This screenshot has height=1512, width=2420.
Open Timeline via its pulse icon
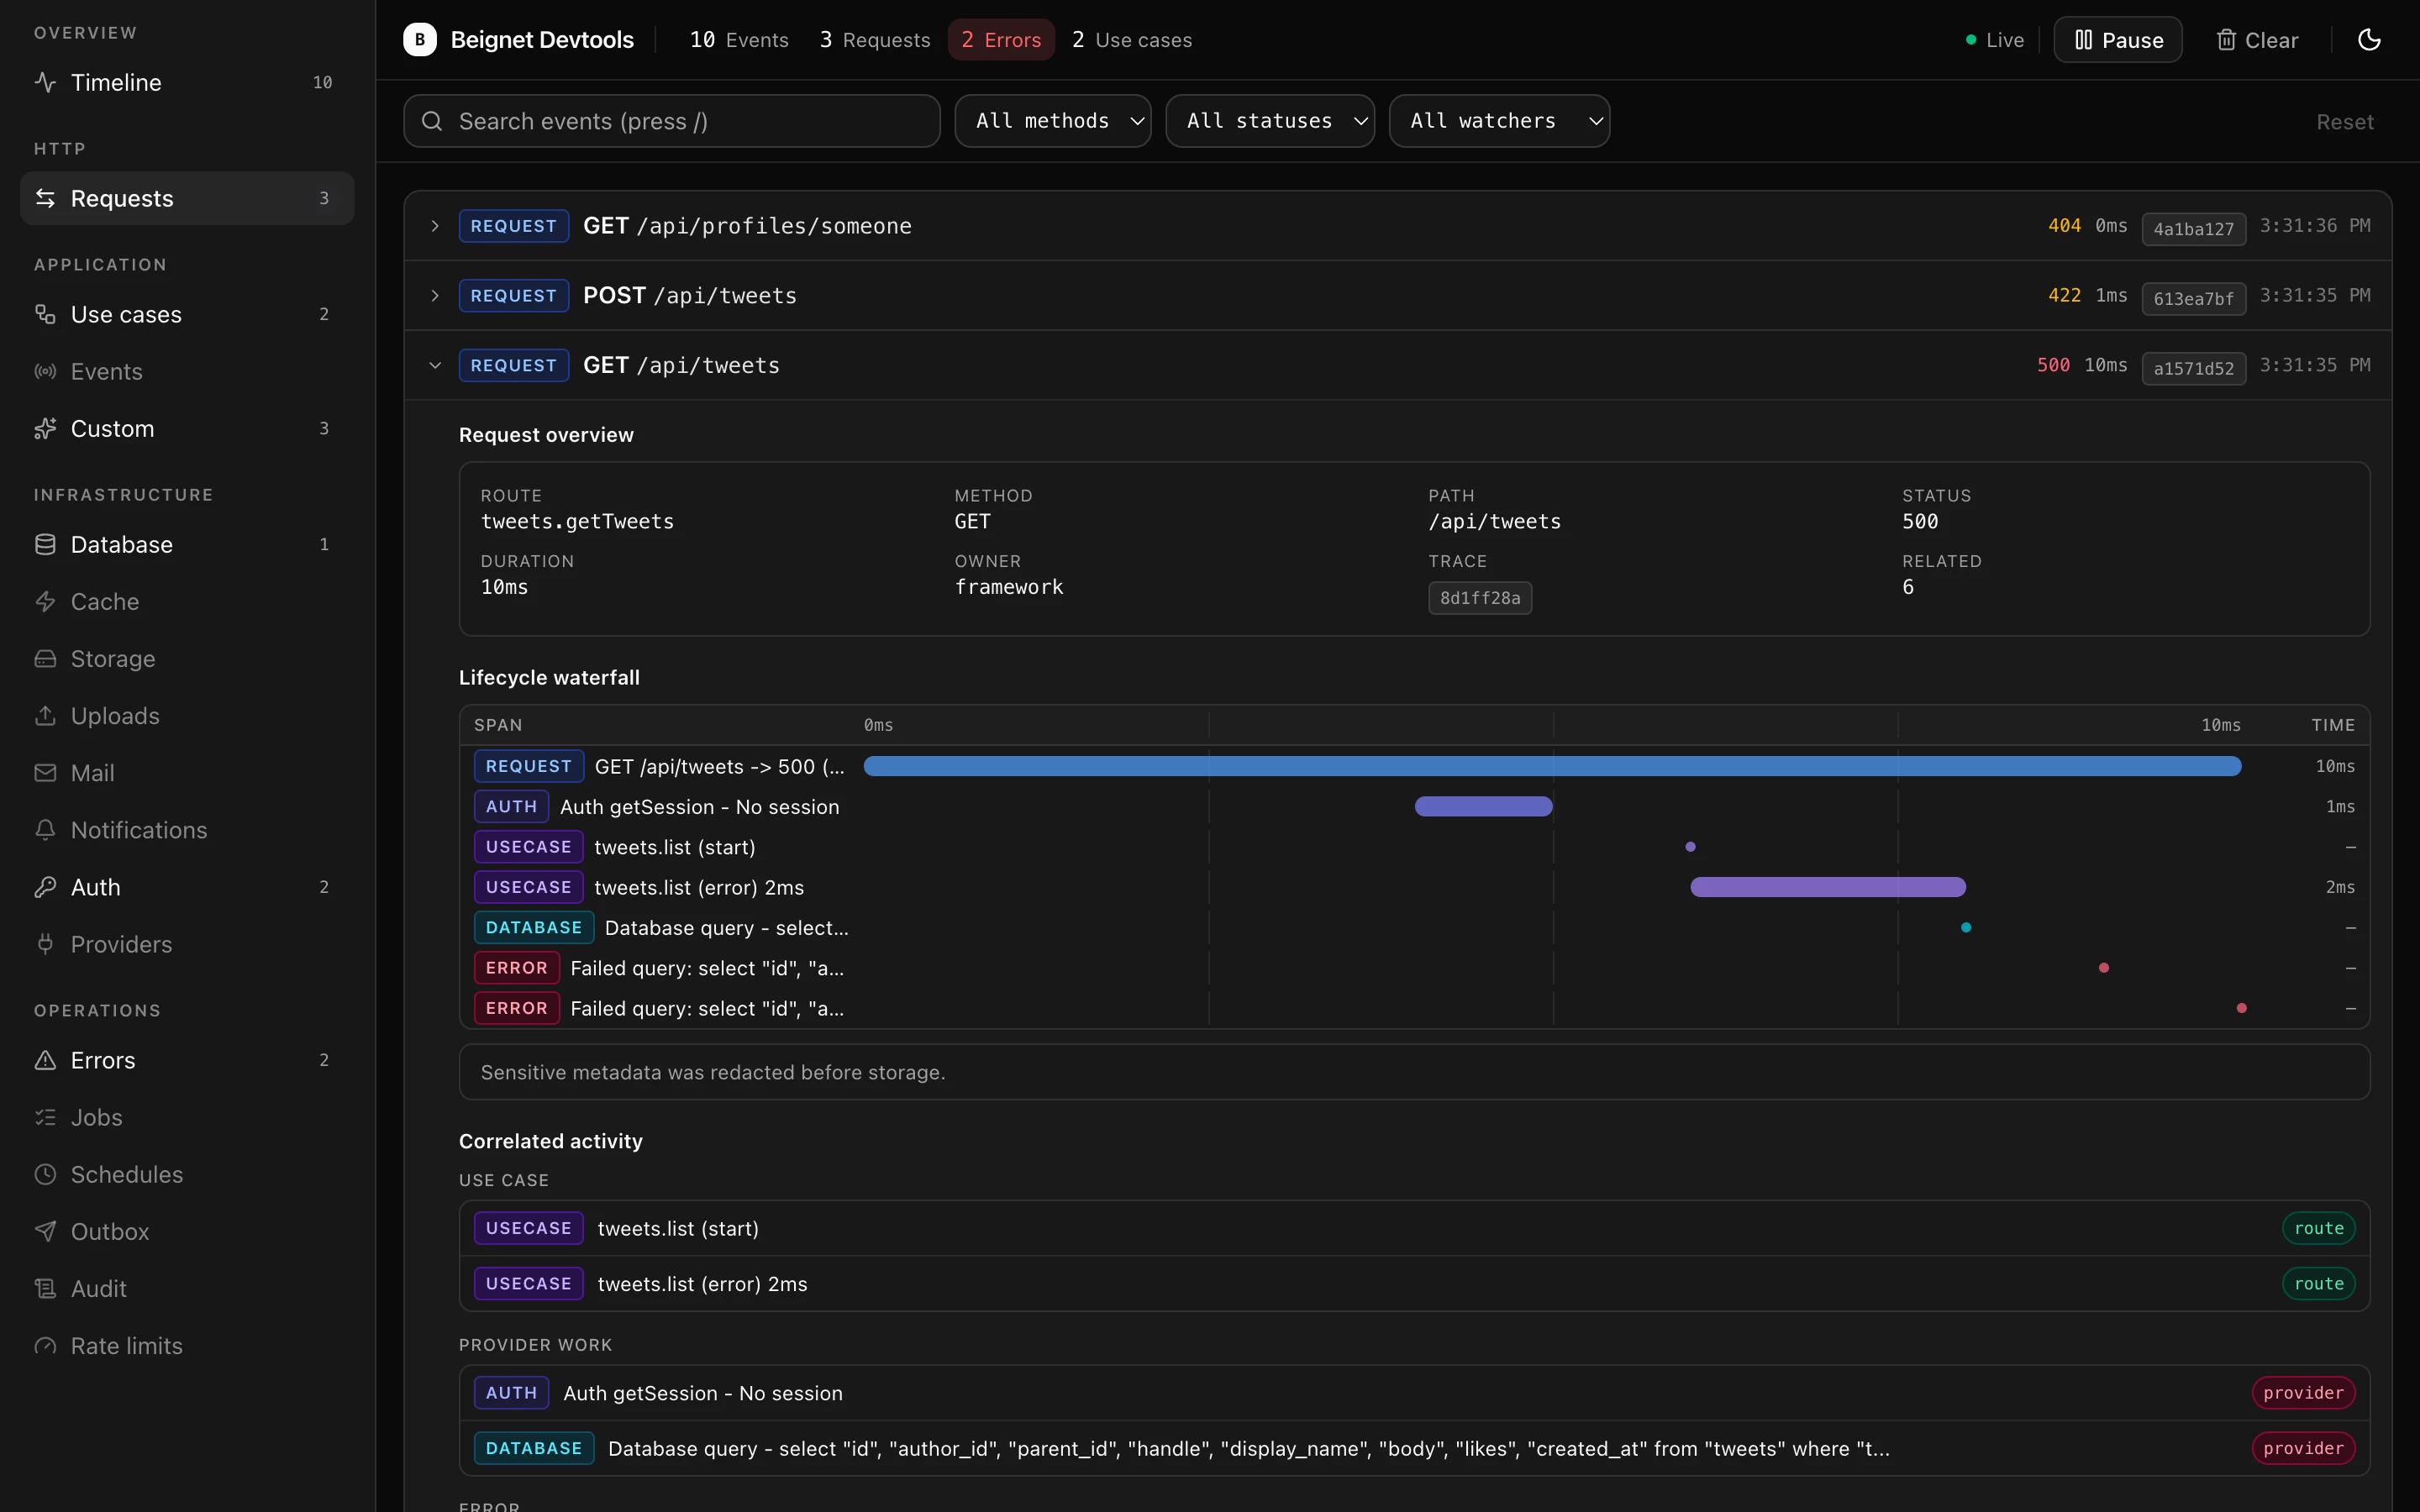pos(45,82)
